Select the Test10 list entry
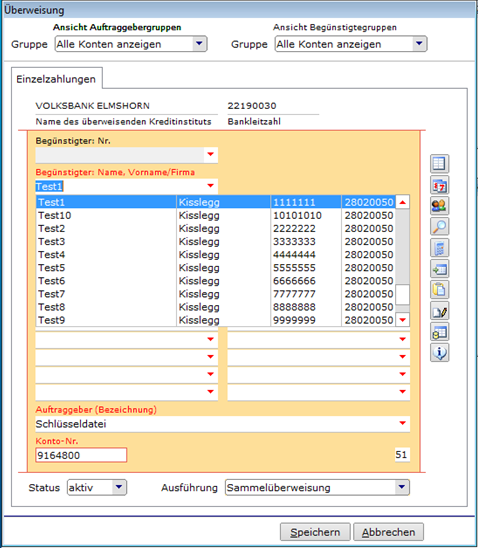The image size is (478, 548). (x=216, y=215)
